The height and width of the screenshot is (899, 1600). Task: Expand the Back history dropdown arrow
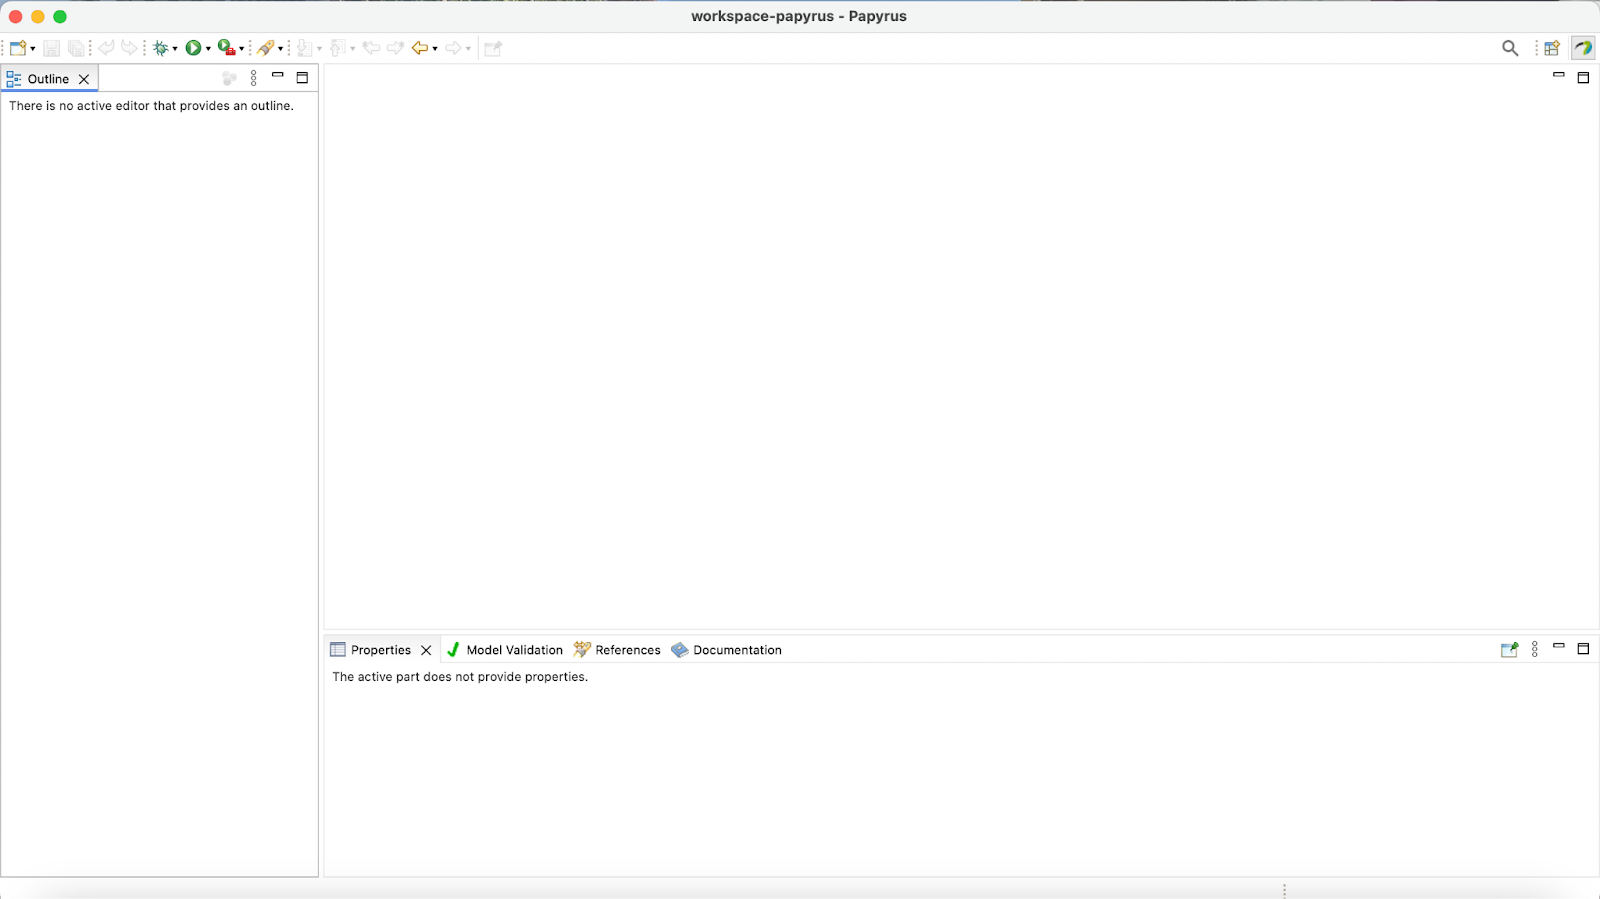pyautogui.click(x=435, y=49)
